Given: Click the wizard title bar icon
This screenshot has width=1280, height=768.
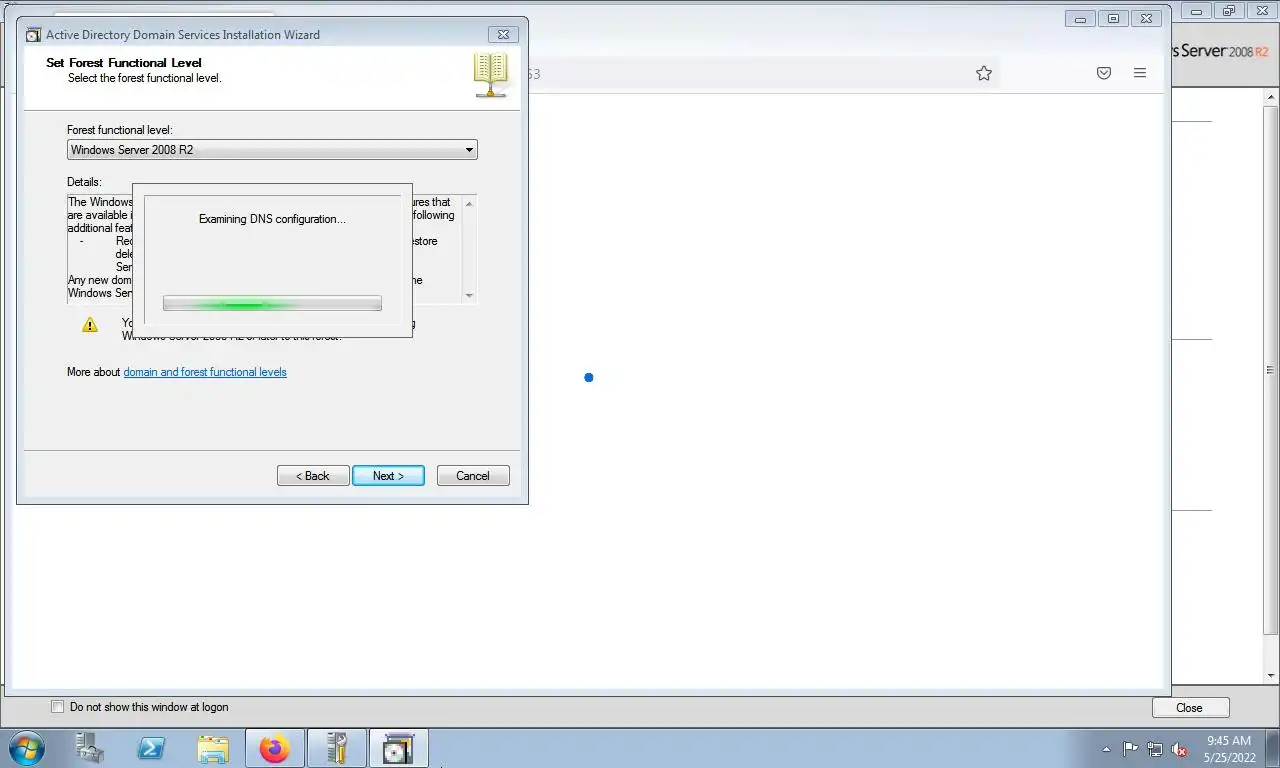Looking at the screenshot, I should tap(33, 34).
